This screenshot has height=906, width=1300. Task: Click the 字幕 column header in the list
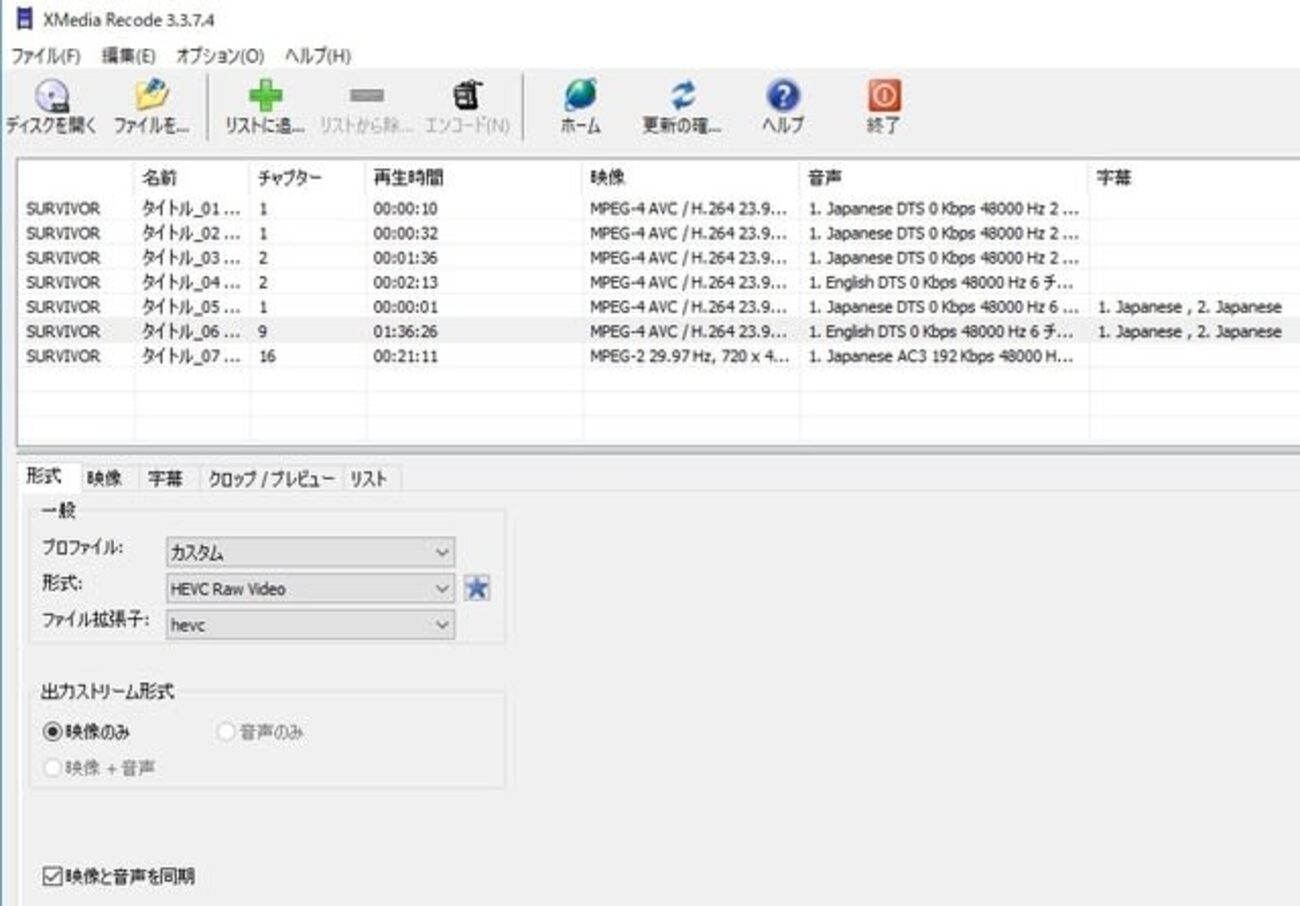tap(1195, 178)
